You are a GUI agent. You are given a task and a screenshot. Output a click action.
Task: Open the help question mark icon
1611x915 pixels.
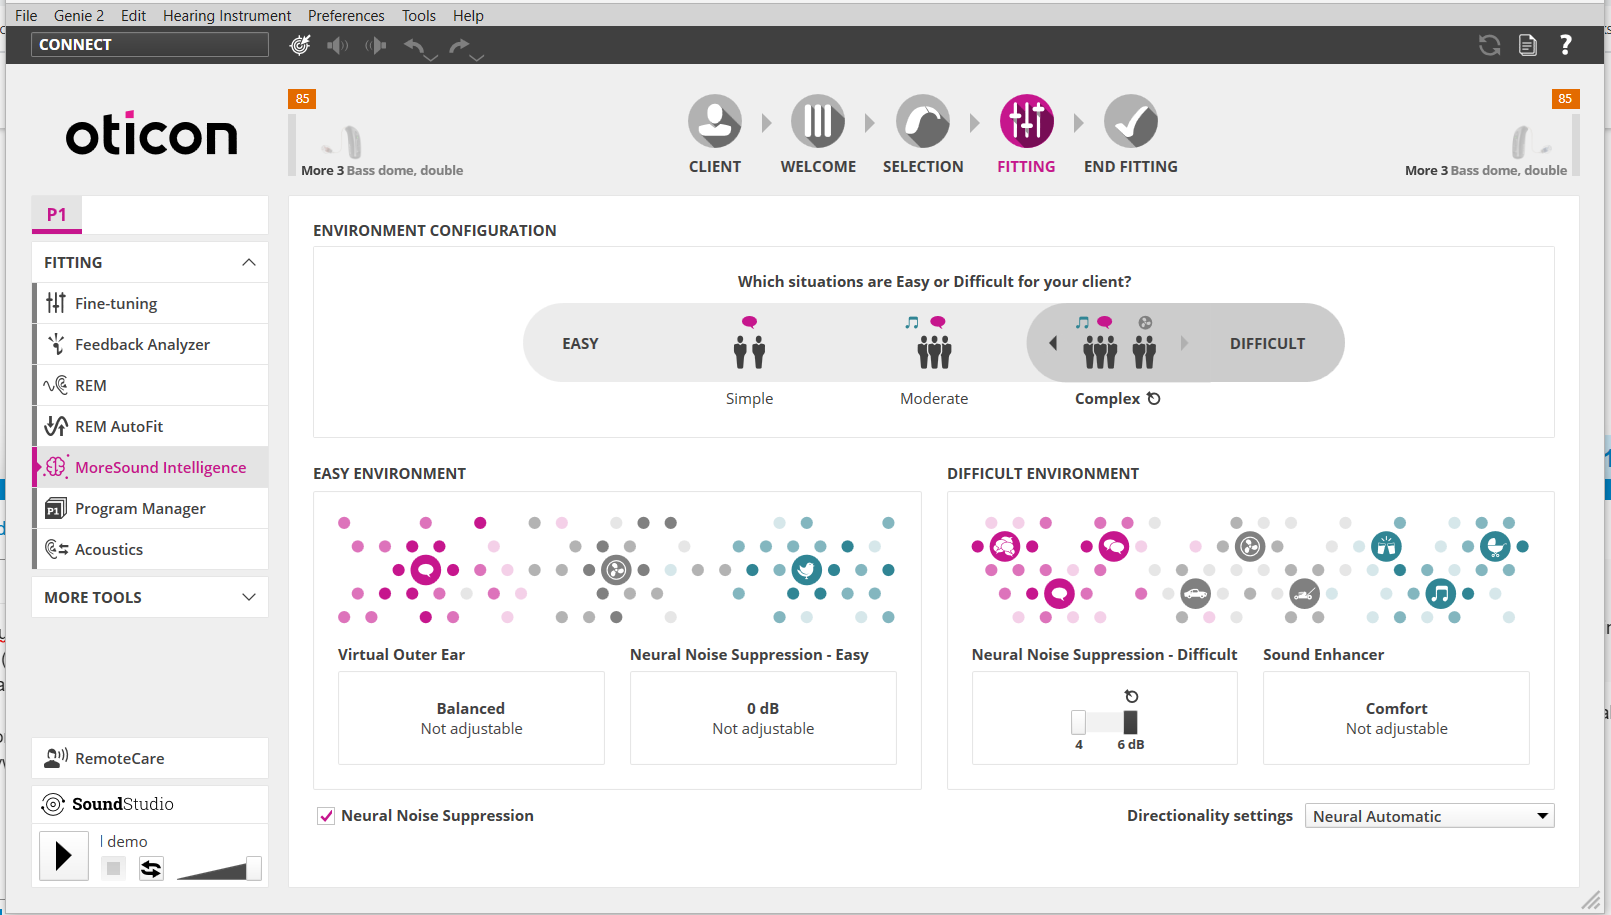1566,45
